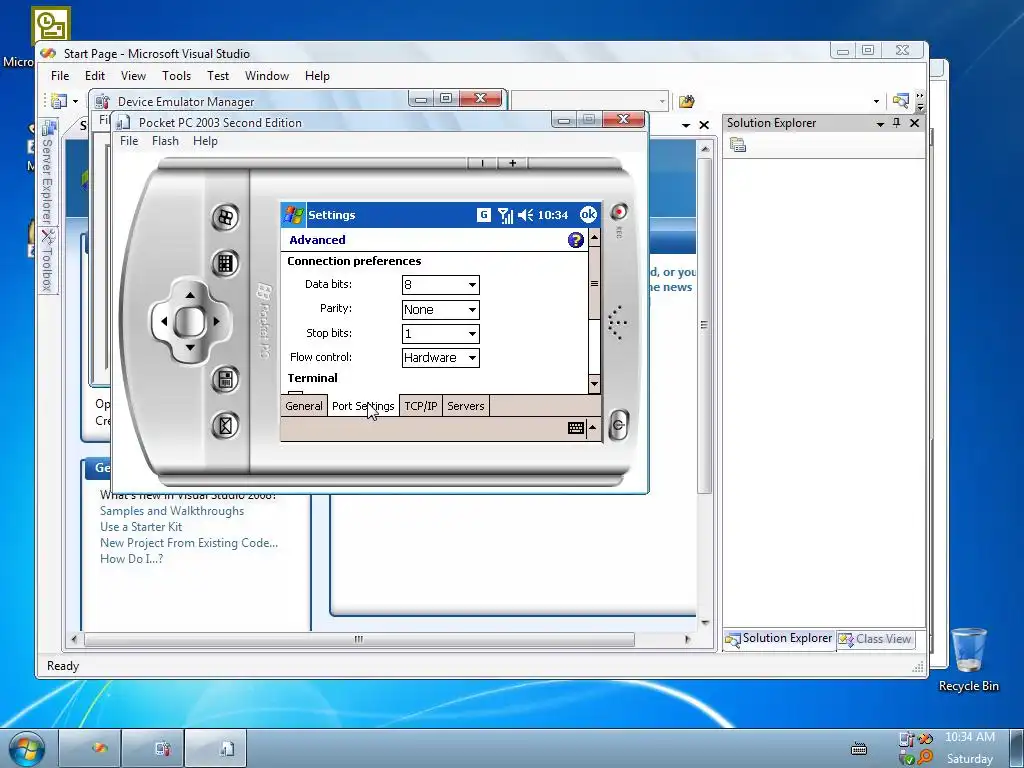1024x768 pixels.
Task: Click the open folder icon in Visual Studio toolbar
Action: pos(686,101)
